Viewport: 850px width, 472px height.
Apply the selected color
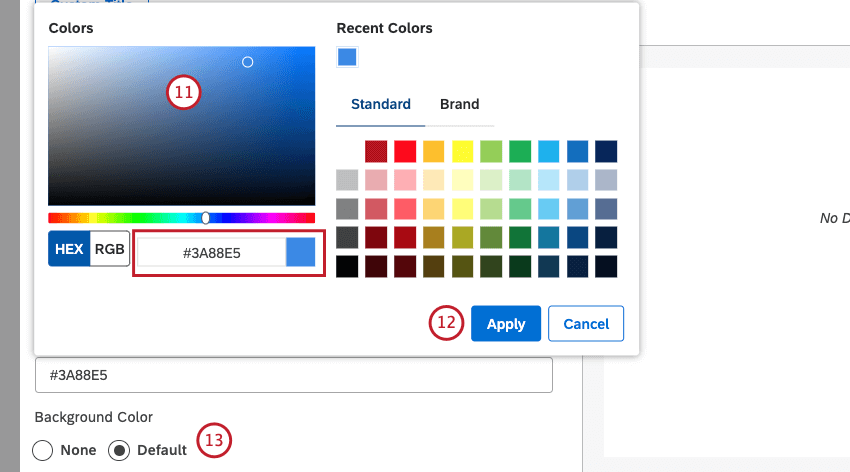(x=505, y=324)
